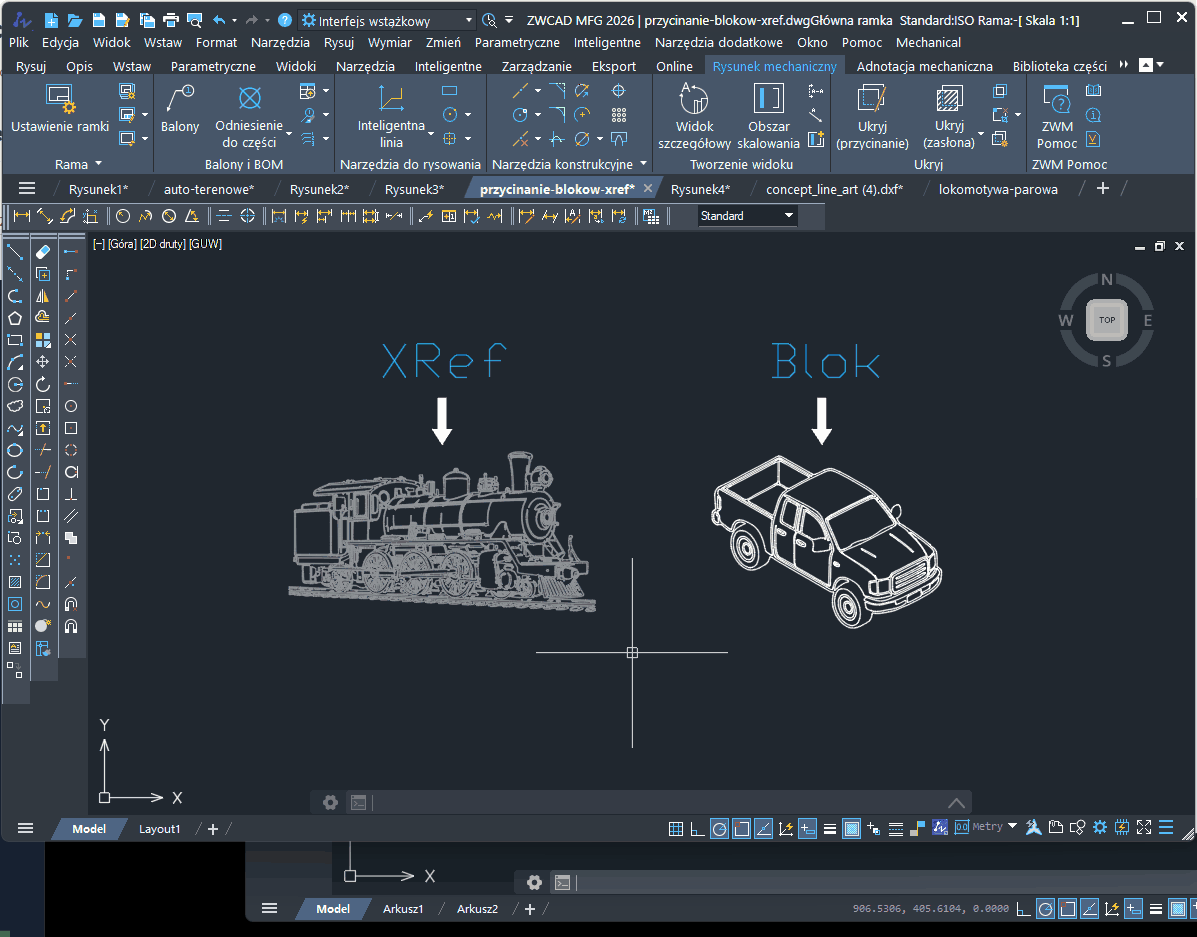Toggle ortho mode in status bar
The height and width of the screenshot is (937, 1197).
(x=697, y=828)
